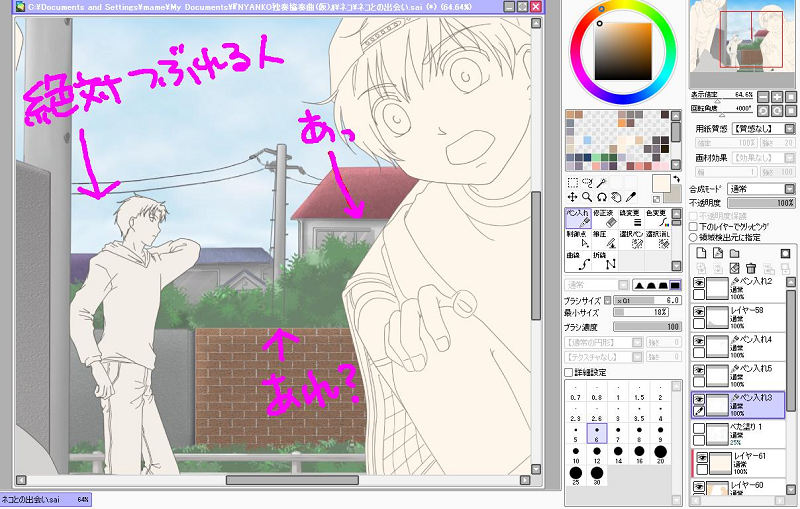Select the hand pan tool

[x=616, y=197]
